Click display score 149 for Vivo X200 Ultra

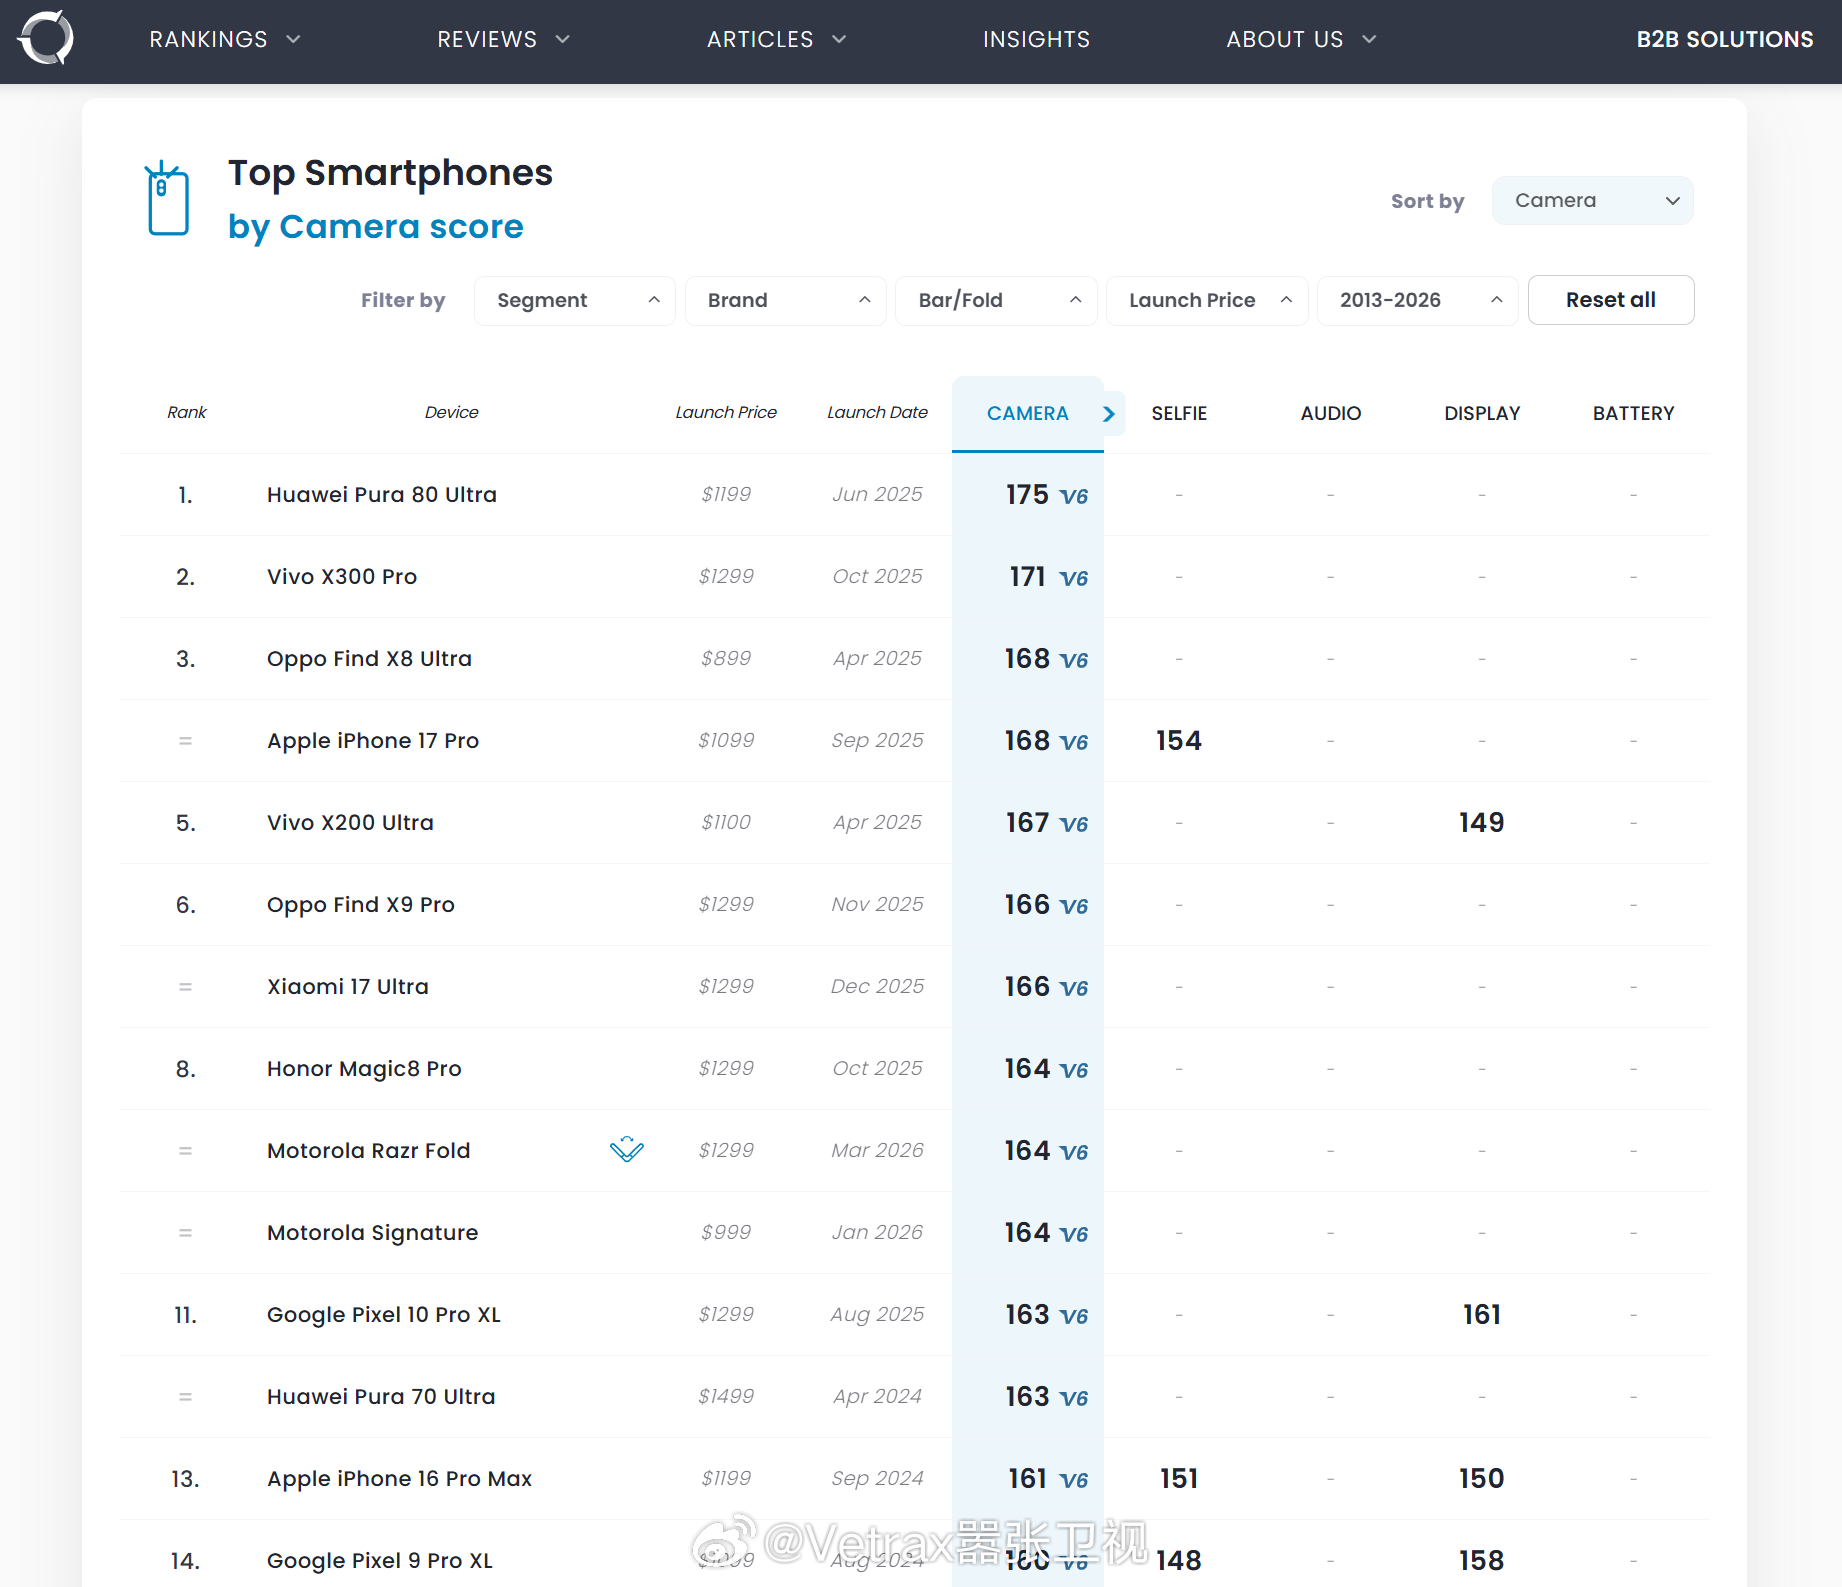point(1482,822)
